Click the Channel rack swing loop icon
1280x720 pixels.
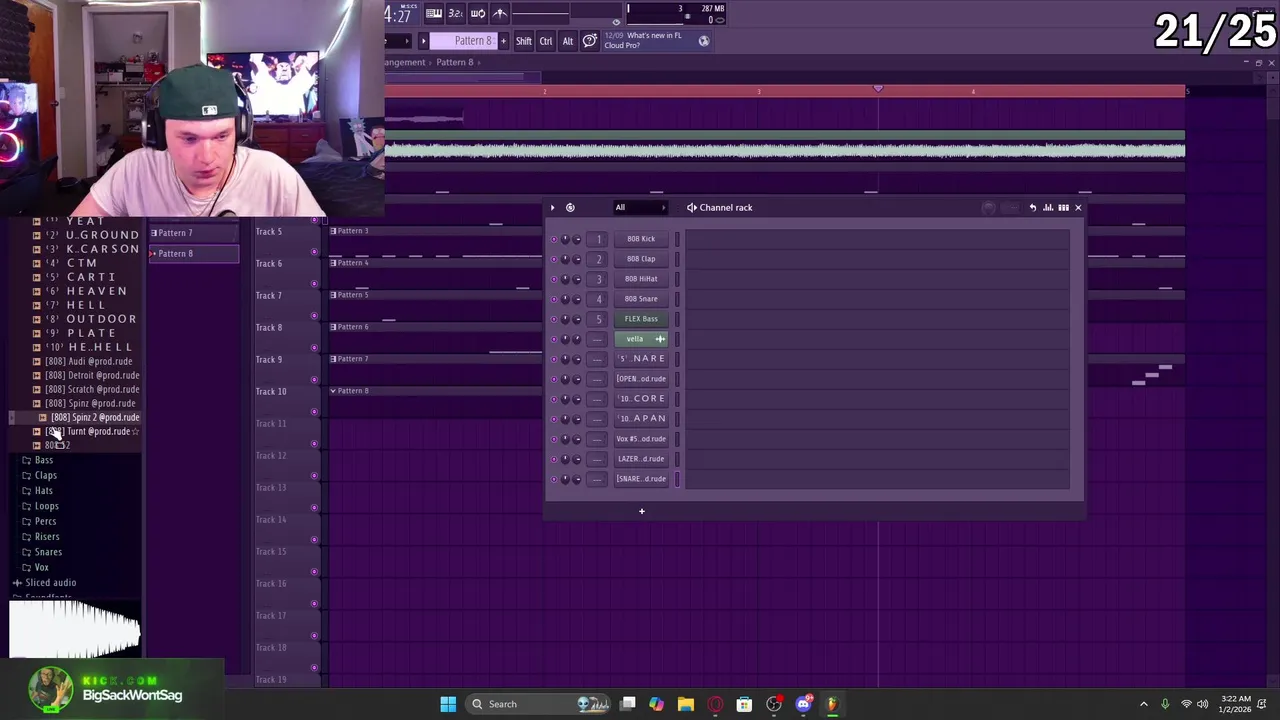570,207
